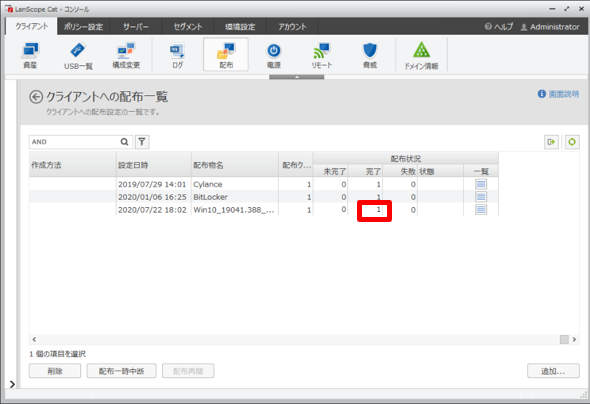Click the 追加... button
The height and width of the screenshot is (404, 590).
click(553, 371)
